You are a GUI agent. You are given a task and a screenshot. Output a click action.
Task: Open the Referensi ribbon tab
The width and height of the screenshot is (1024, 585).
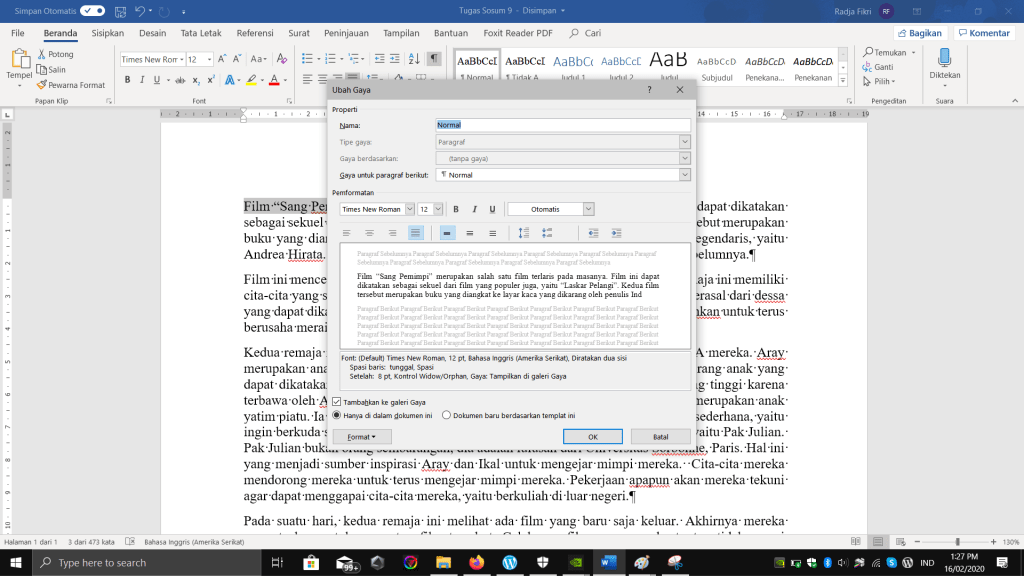tap(255, 33)
